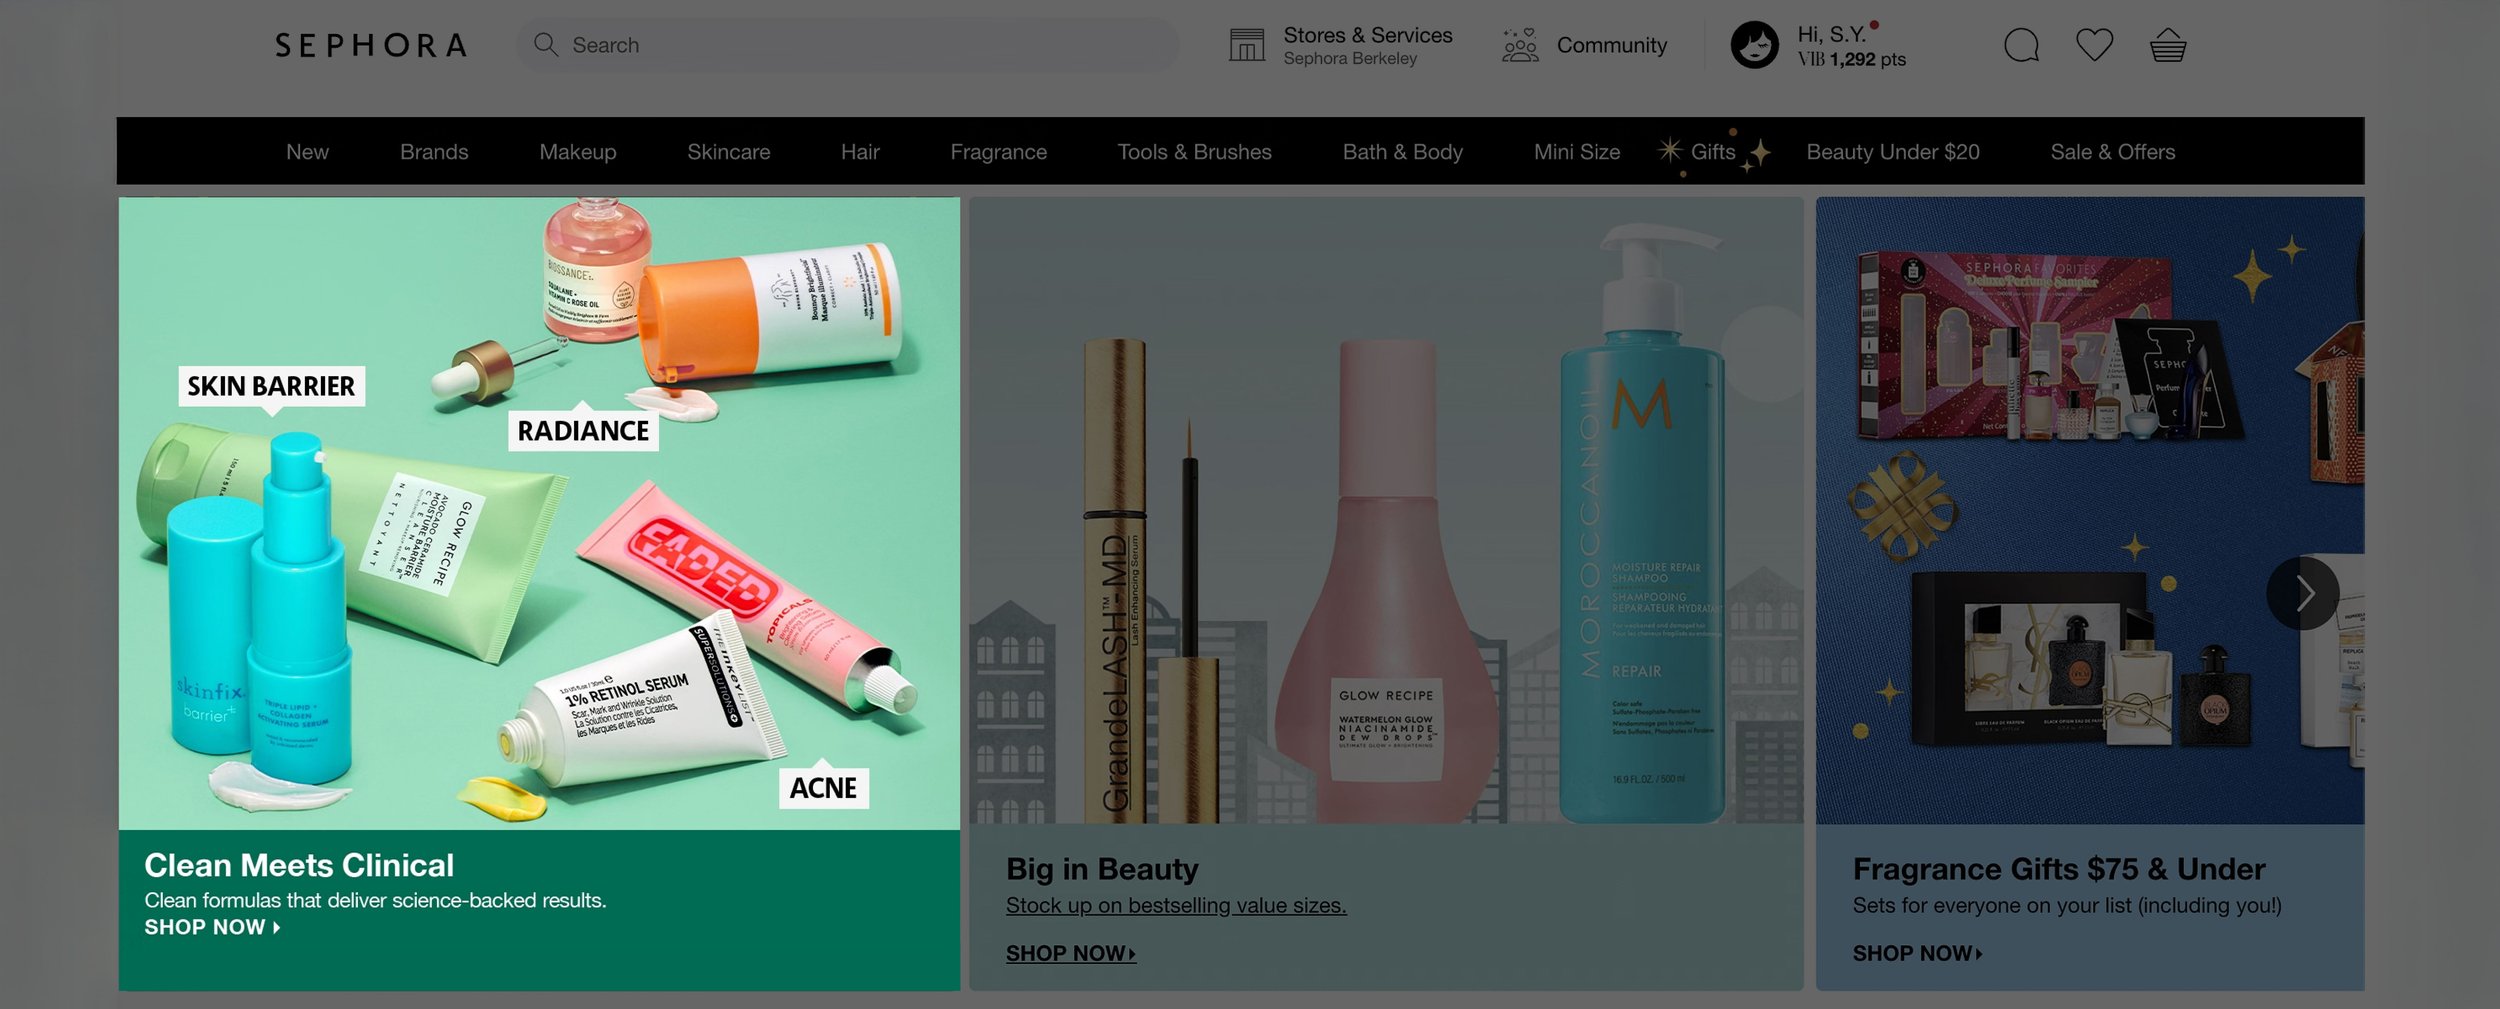Image resolution: width=2500 pixels, height=1009 pixels.
Task: Focus the Search input field
Action: (x=847, y=45)
